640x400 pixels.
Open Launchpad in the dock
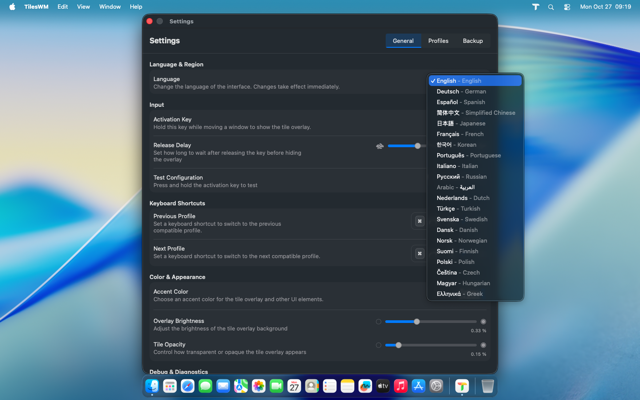pos(170,386)
